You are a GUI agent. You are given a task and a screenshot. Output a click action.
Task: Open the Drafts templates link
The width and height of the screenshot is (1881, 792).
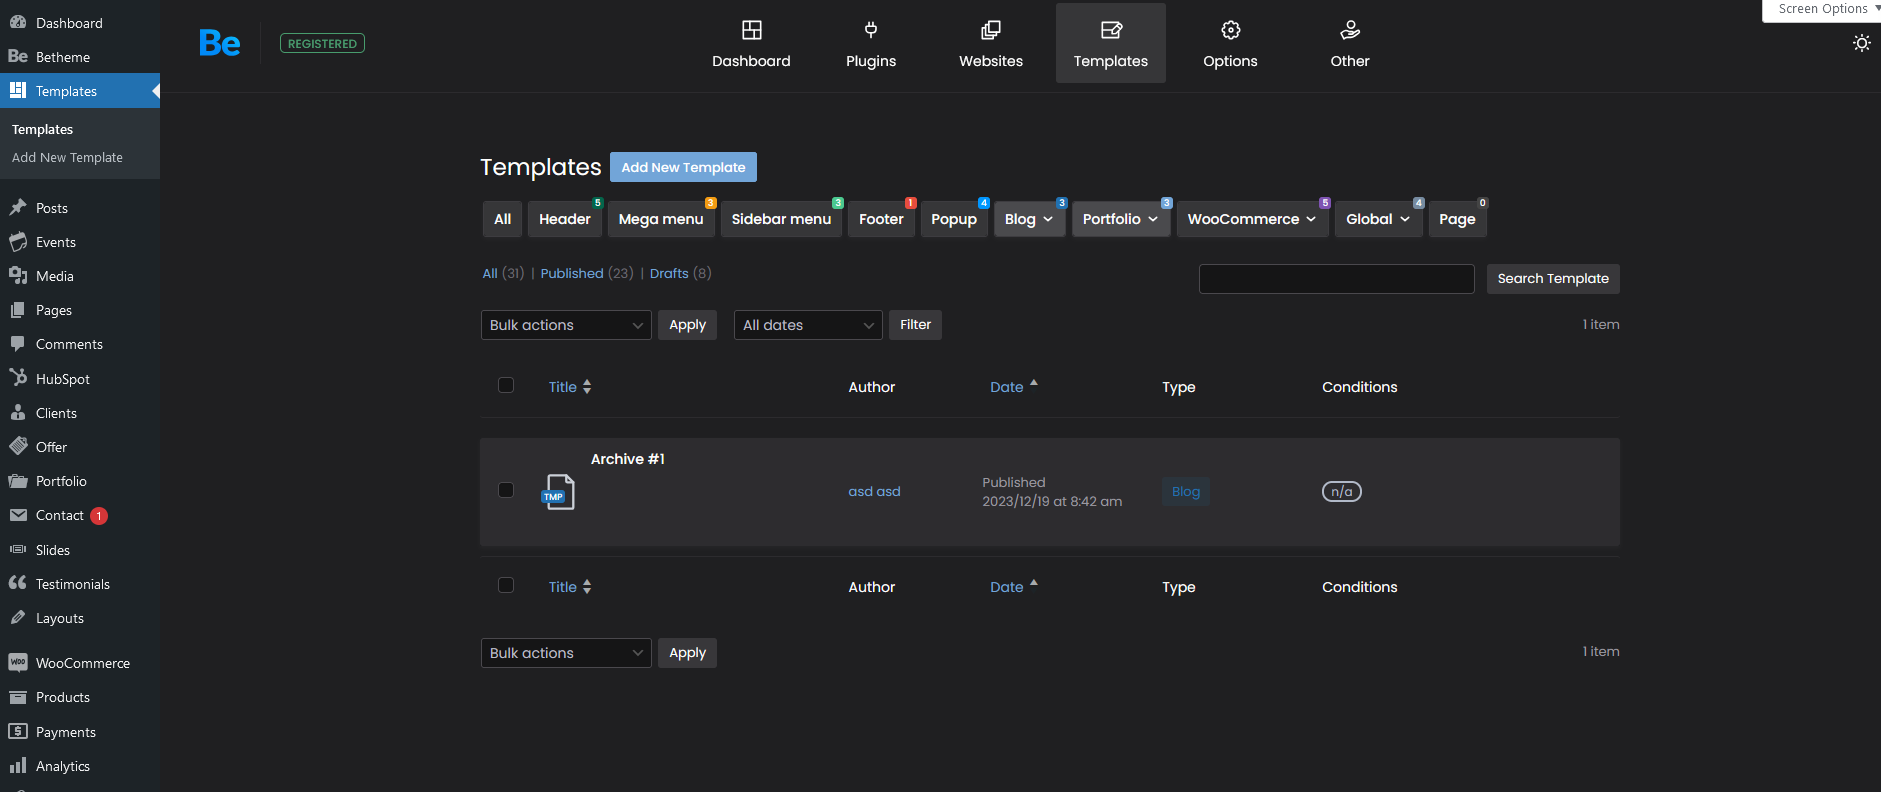pyautogui.click(x=669, y=273)
